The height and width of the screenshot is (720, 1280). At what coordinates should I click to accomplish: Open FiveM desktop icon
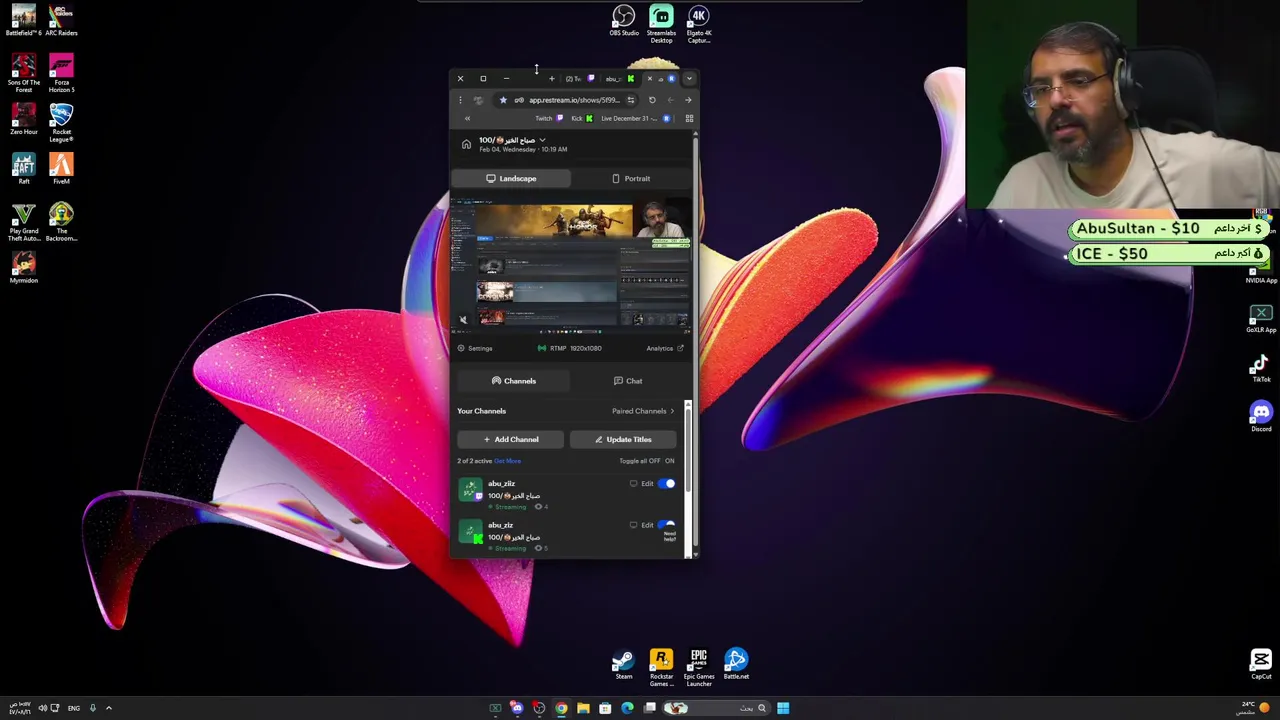61,169
